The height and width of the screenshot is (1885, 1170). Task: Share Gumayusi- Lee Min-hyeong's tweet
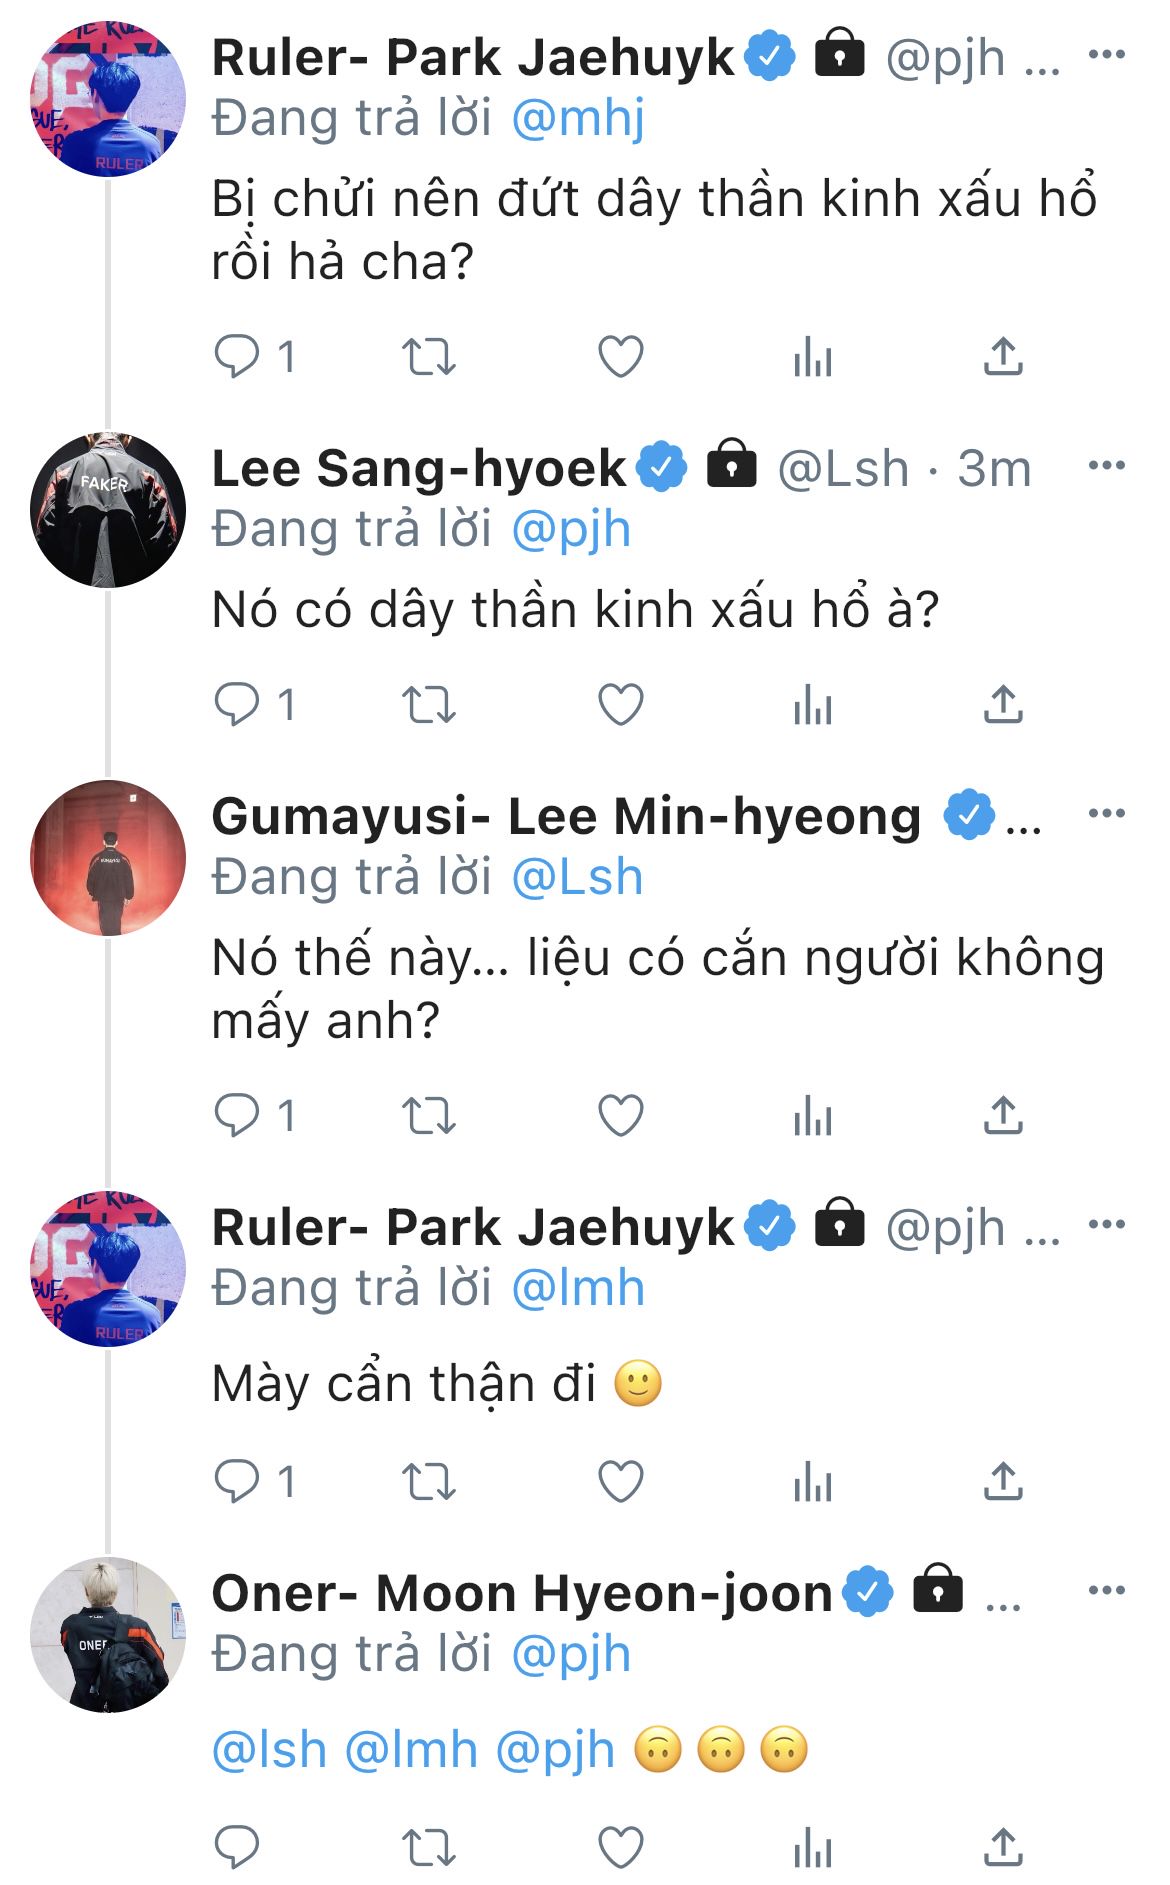1003,1115
